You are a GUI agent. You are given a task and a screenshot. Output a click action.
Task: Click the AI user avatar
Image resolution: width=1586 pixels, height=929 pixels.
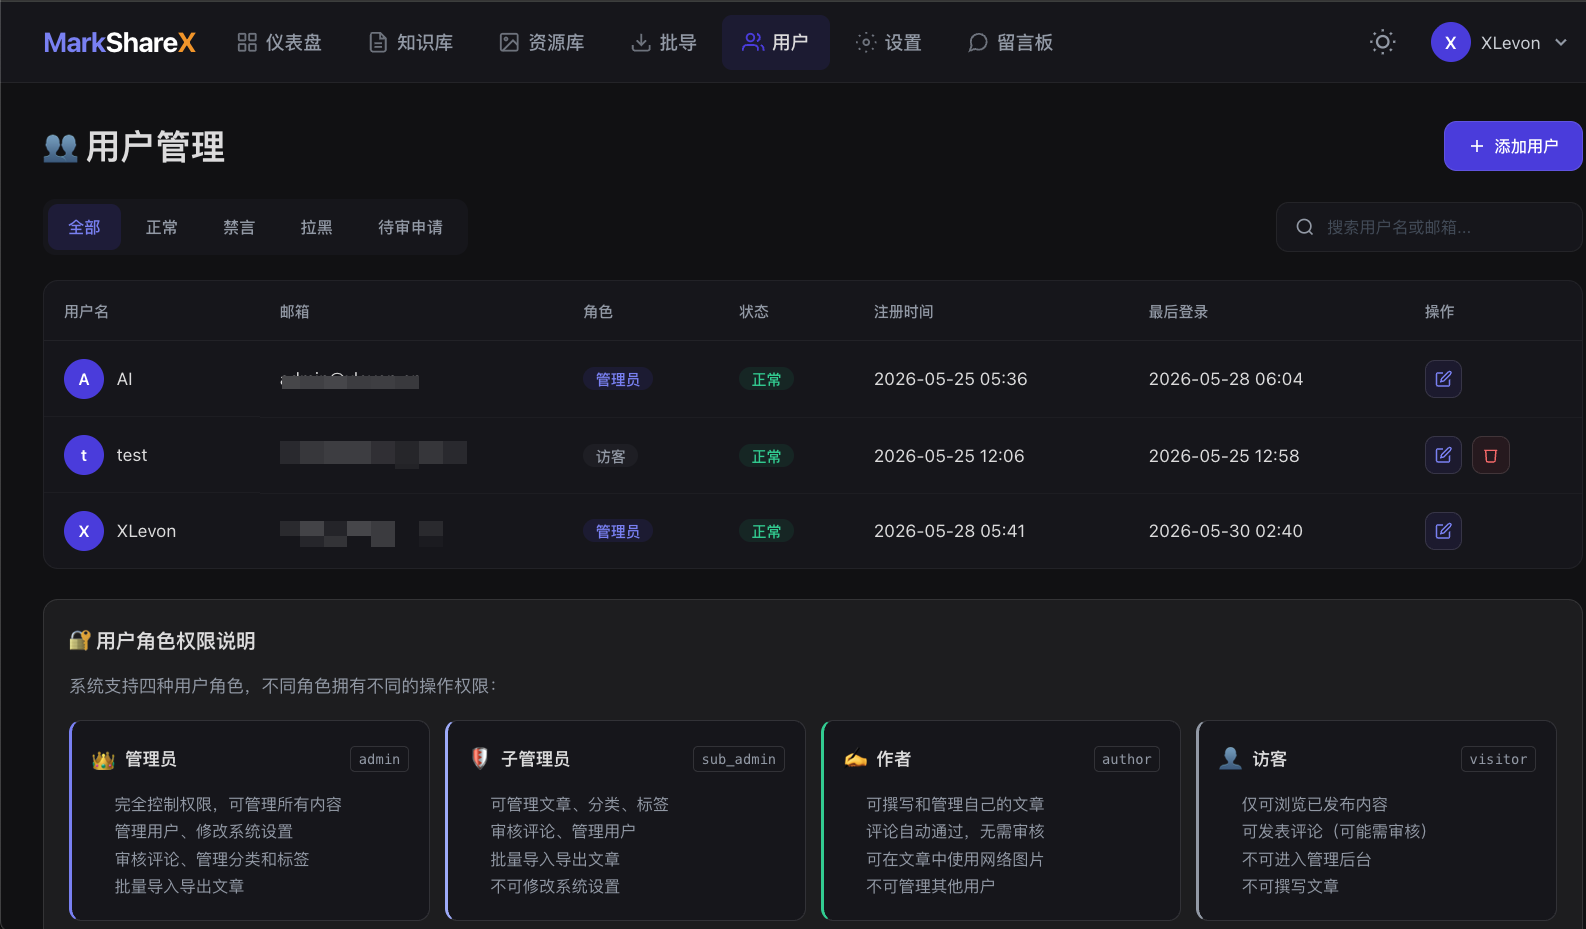(x=84, y=379)
